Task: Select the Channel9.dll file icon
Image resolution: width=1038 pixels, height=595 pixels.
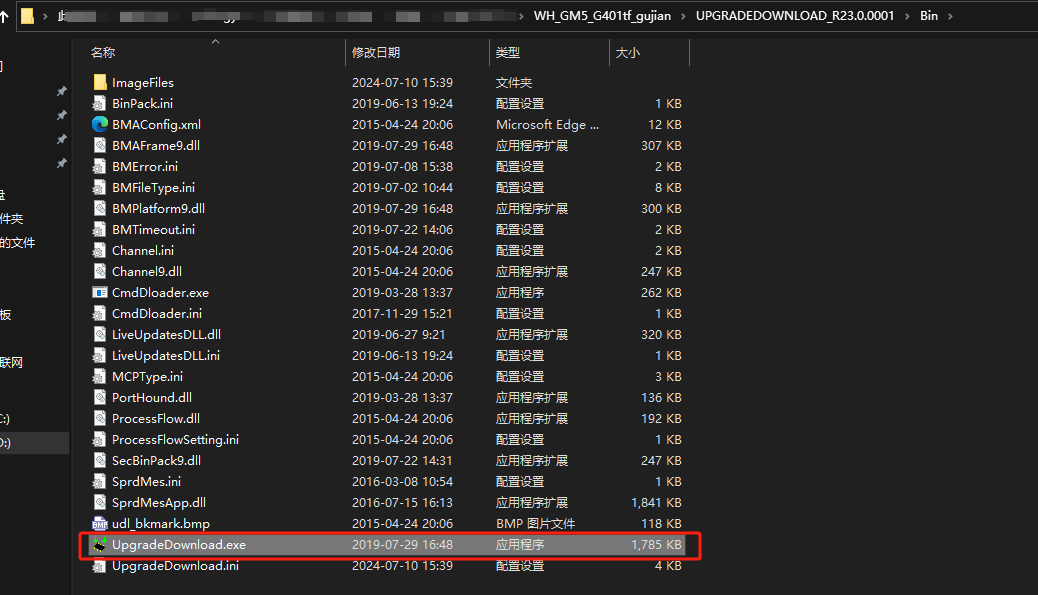Action: 100,271
